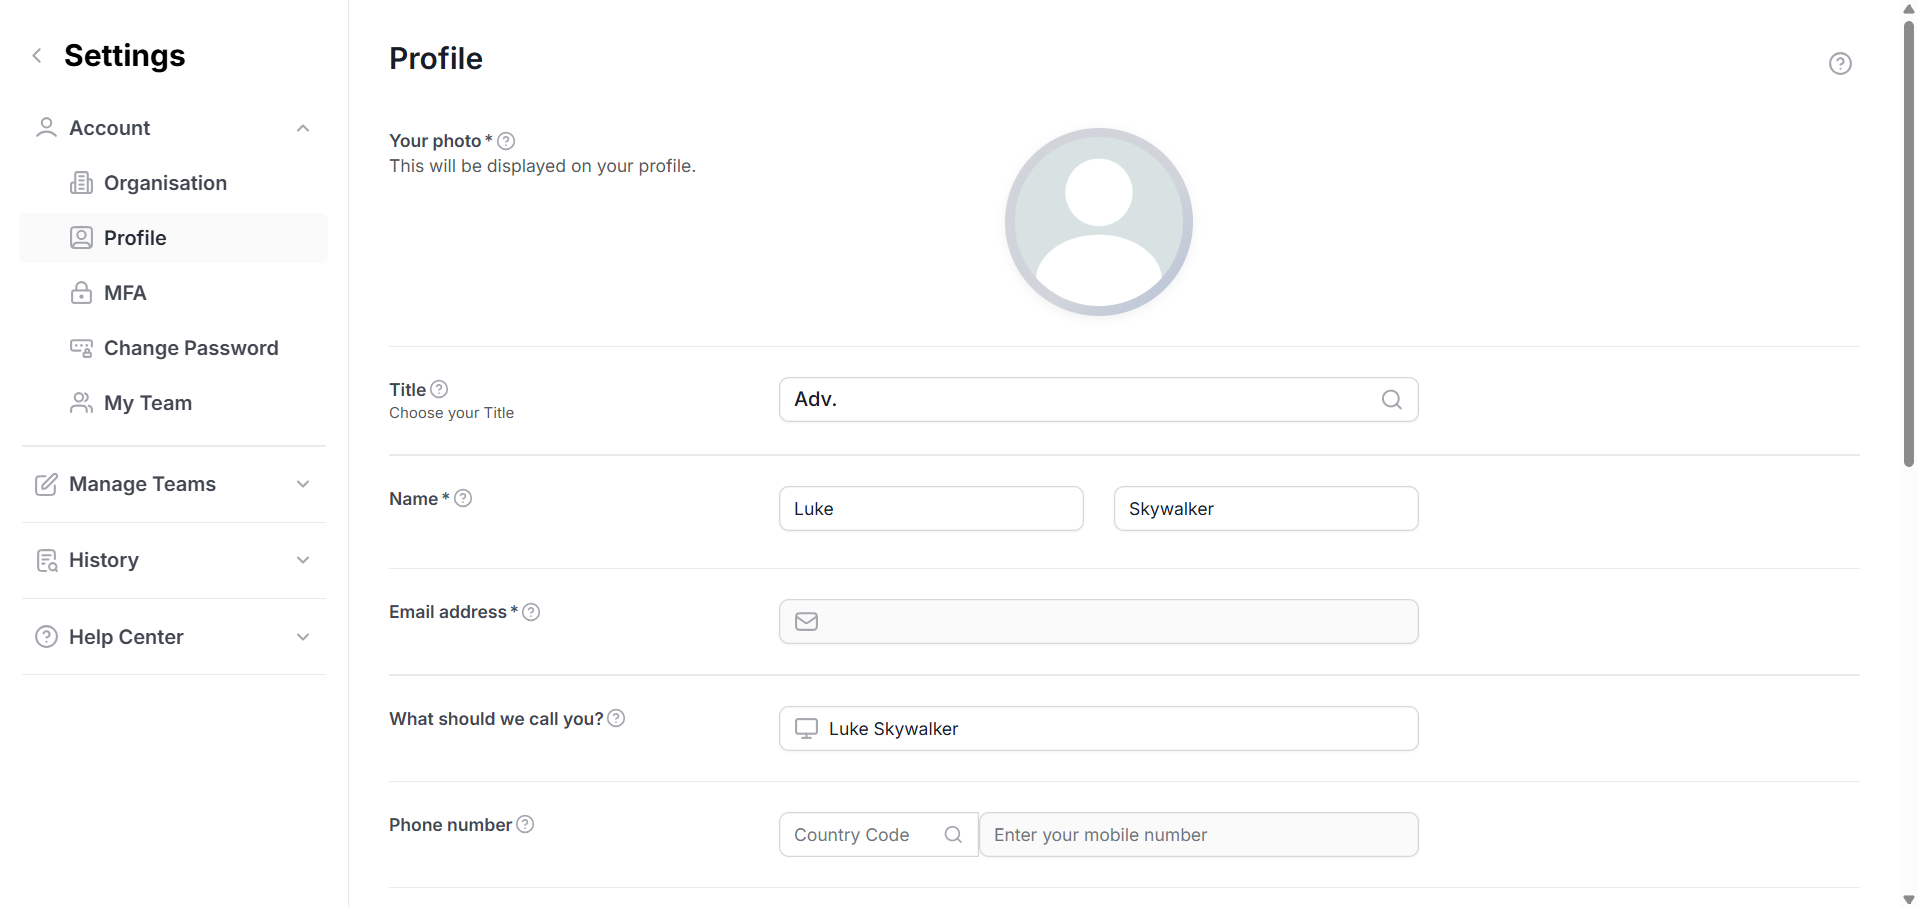Click the help icon beside Title label
1917x907 pixels.
(439, 389)
